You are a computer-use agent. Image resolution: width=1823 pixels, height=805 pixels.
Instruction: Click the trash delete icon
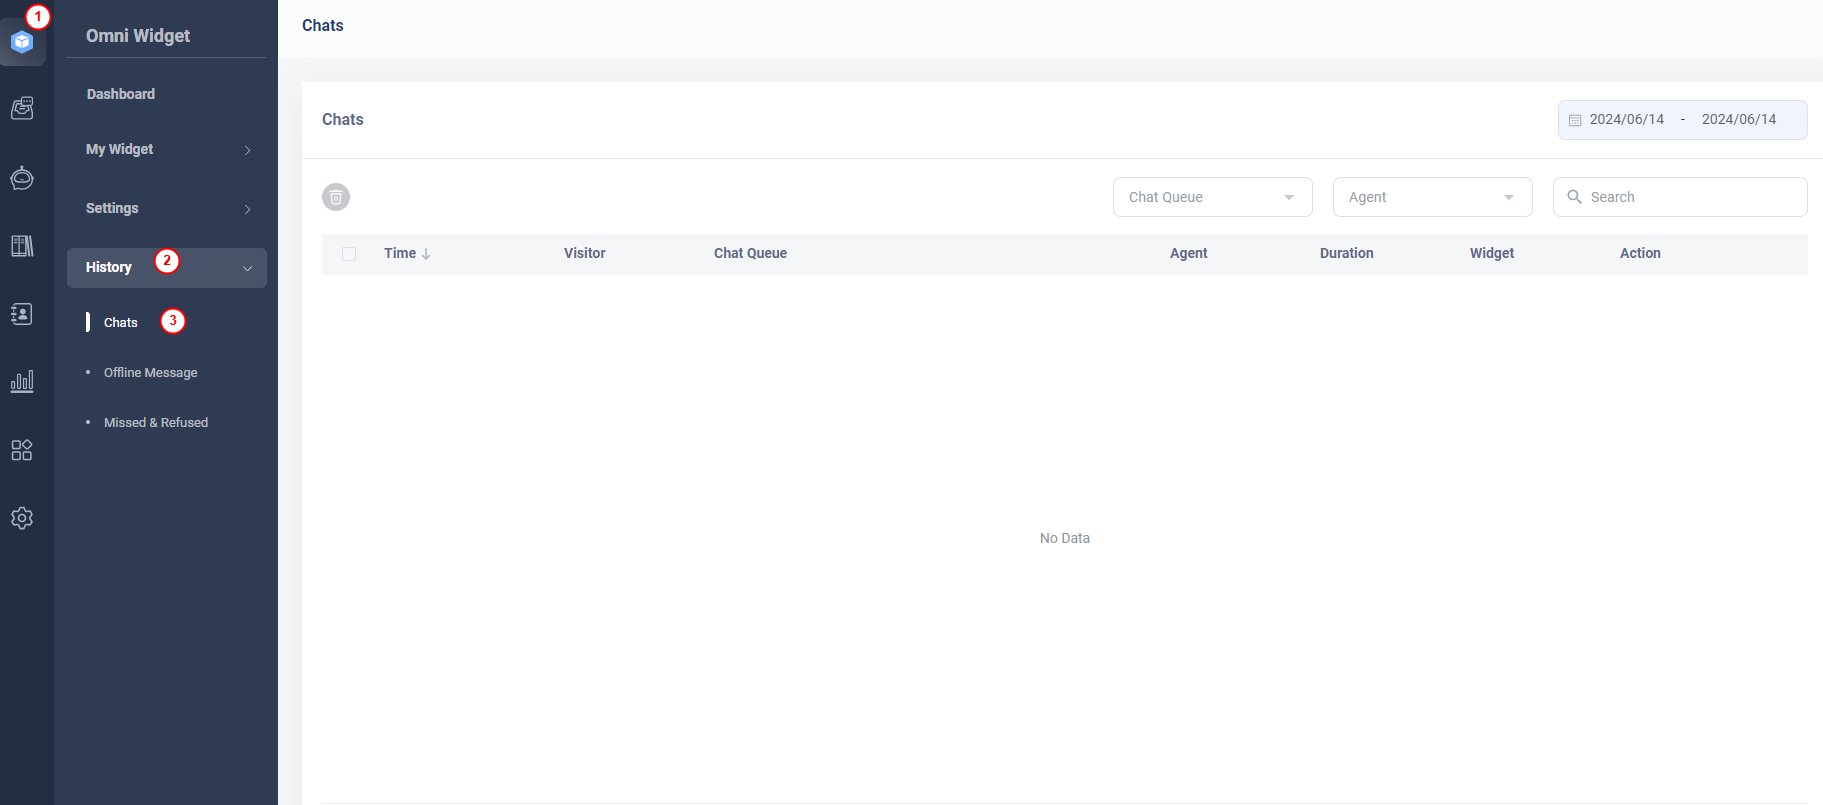tap(336, 197)
